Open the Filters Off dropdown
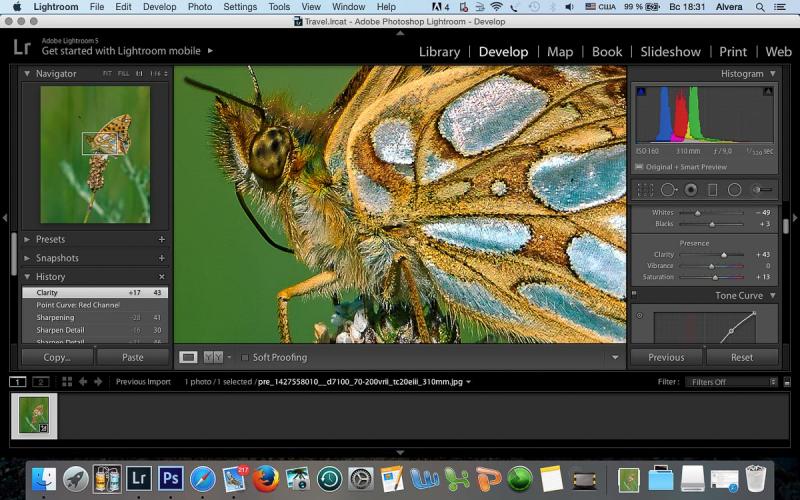 coord(732,382)
